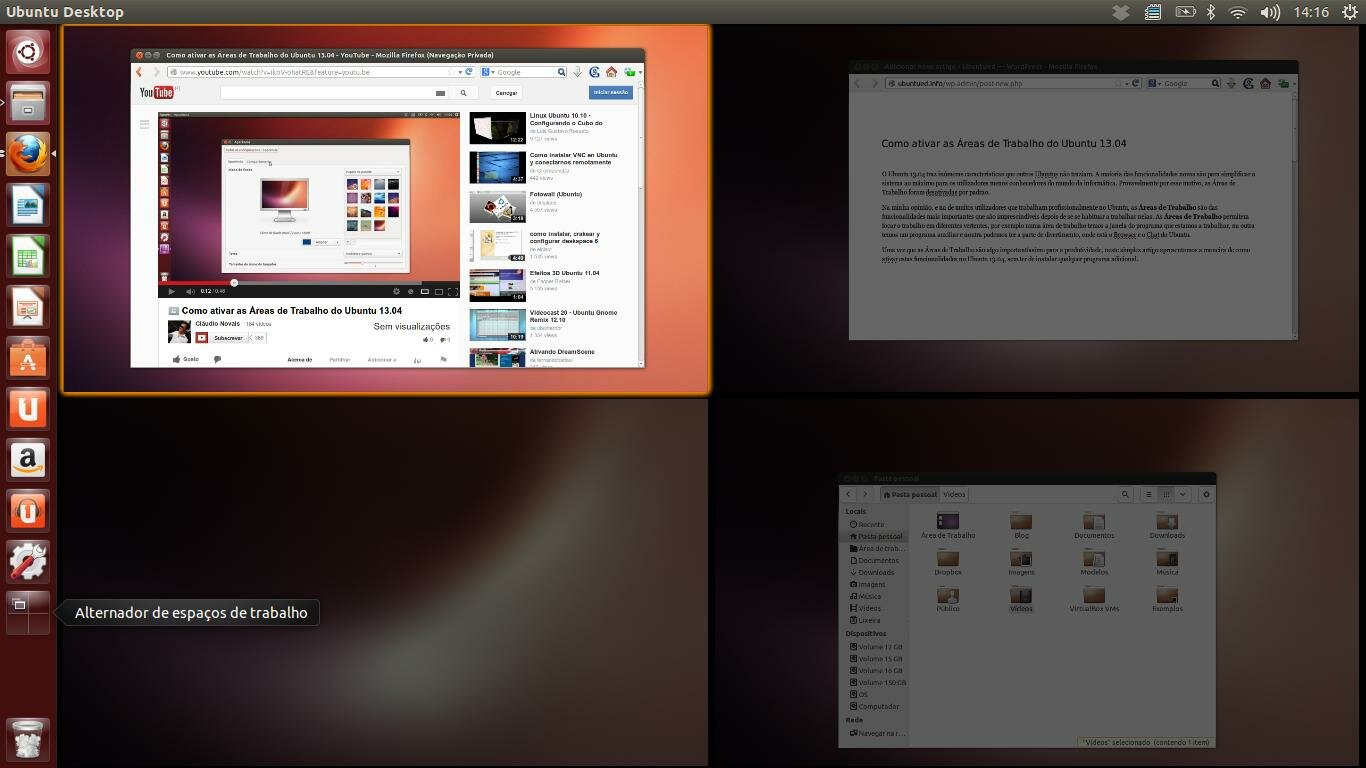Click the search magnifier in the file manager
Screen dimensions: 1366x768
[x=1125, y=494]
